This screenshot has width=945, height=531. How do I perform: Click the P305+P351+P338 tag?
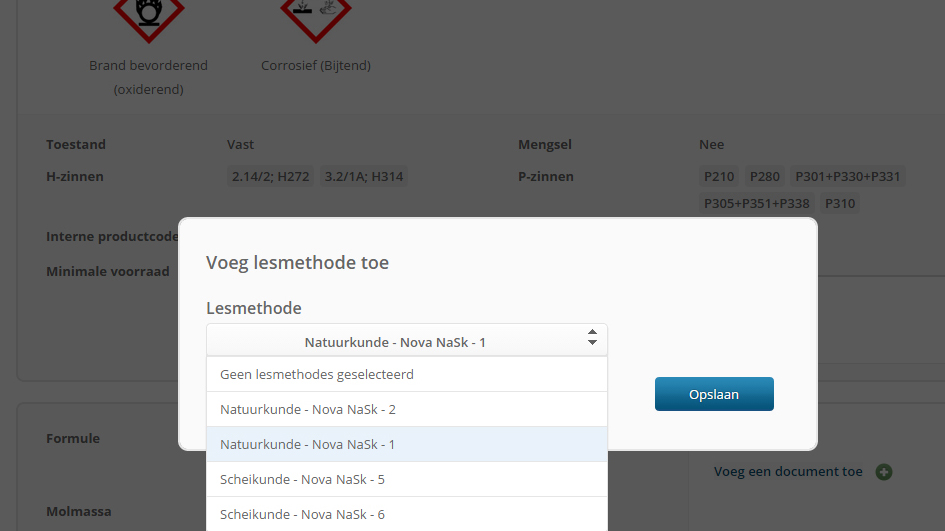tap(756, 203)
